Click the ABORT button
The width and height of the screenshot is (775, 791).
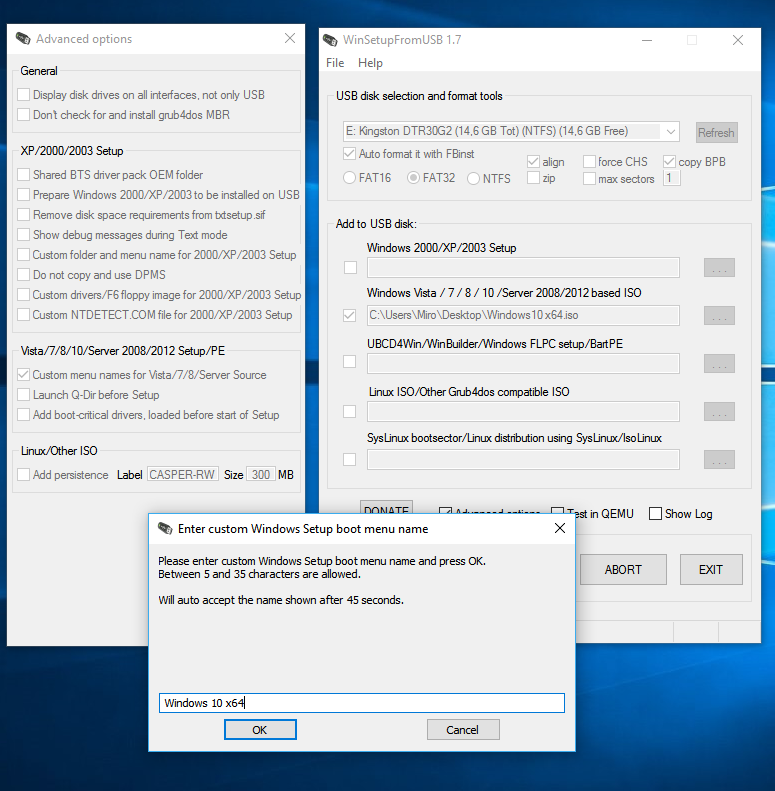623,570
